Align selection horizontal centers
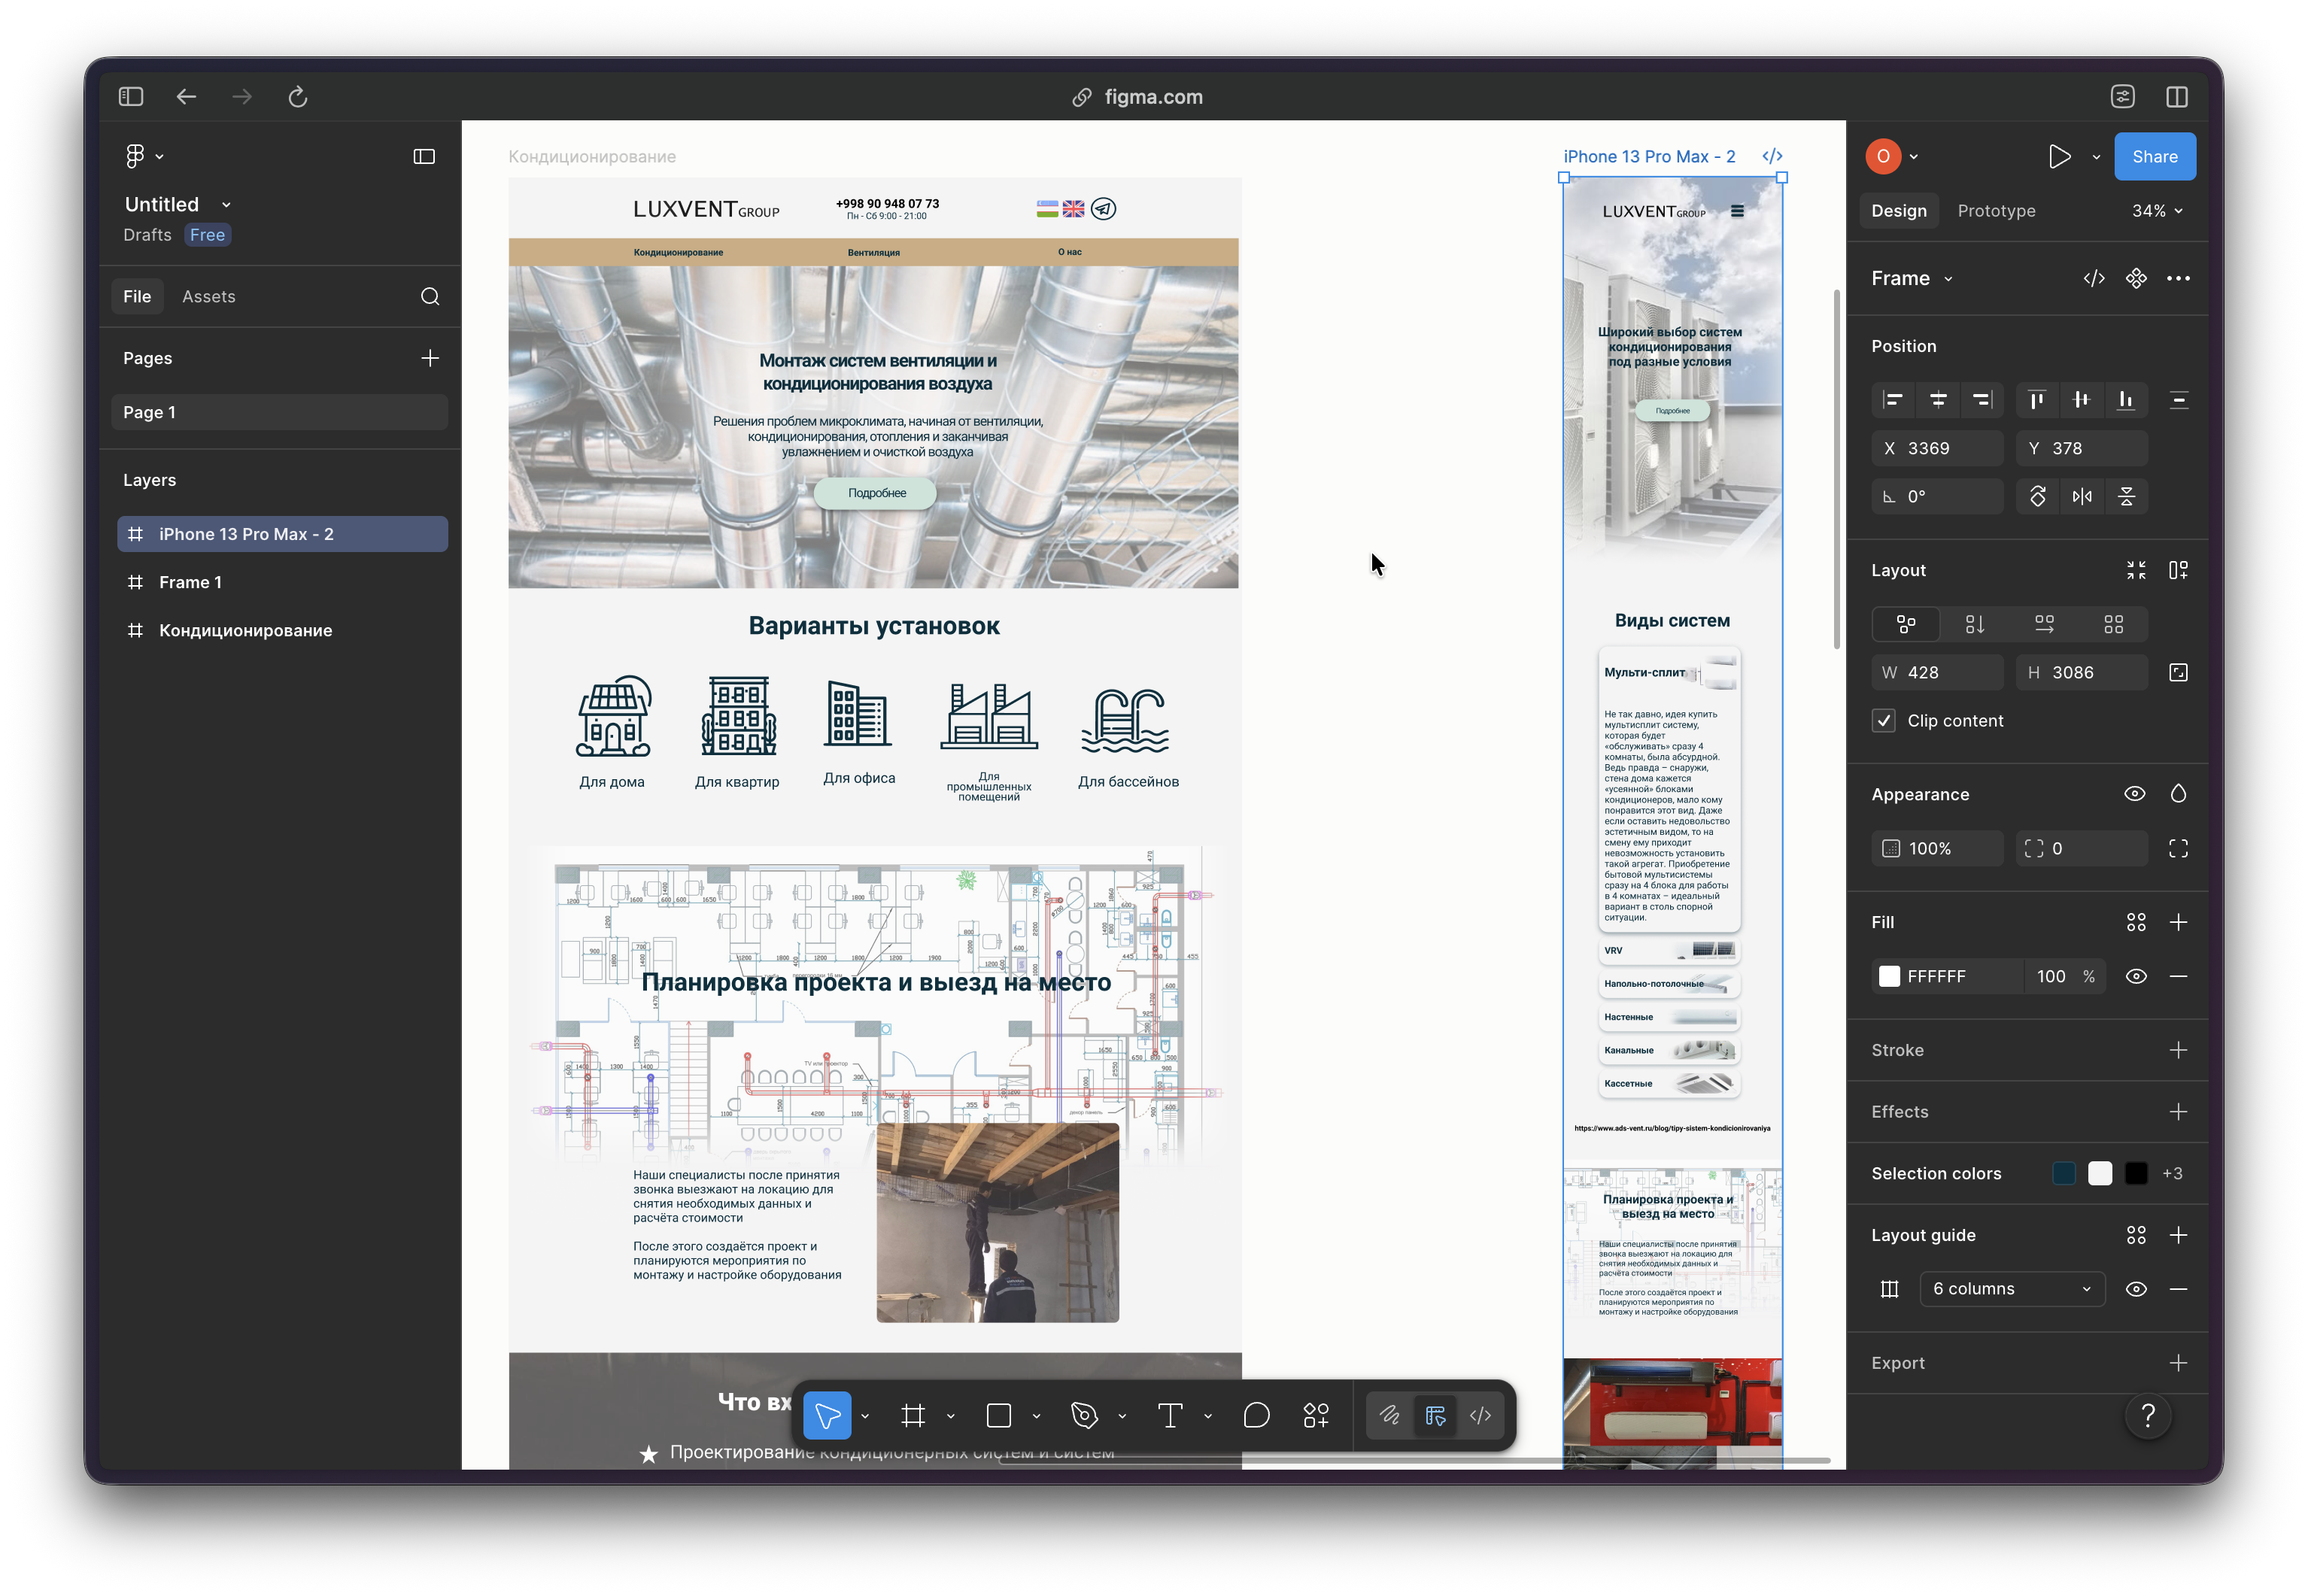Image resolution: width=2308 pixels, height=1596 pixels. coord(1938,400)
